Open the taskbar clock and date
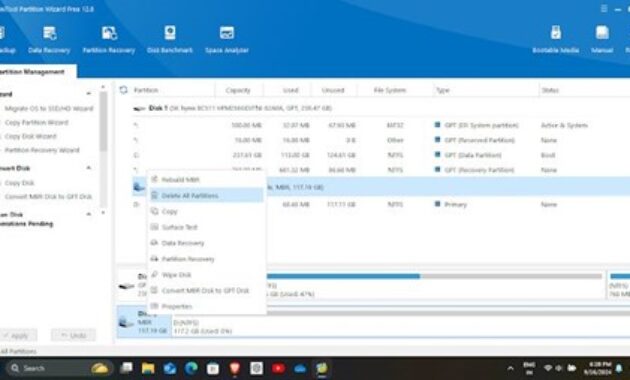The height and width of the screenshot is (380, 630). coord(597,368)
